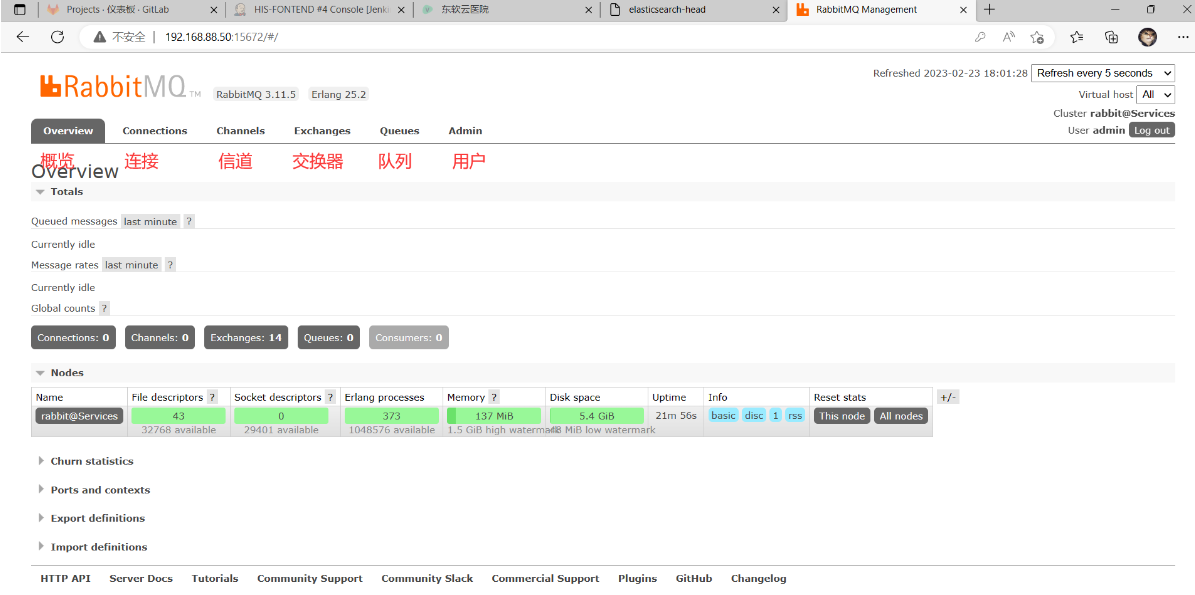Switch to elasticsearch-head browser tab
The image size is (1195, 595).
pyautogui.click(x=693, y=10)
